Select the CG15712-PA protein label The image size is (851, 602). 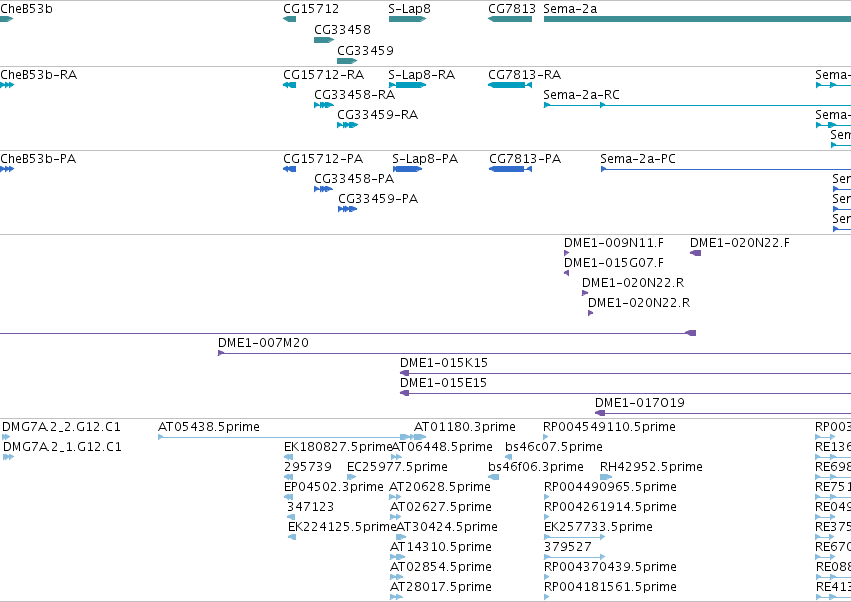click(323, 159)
